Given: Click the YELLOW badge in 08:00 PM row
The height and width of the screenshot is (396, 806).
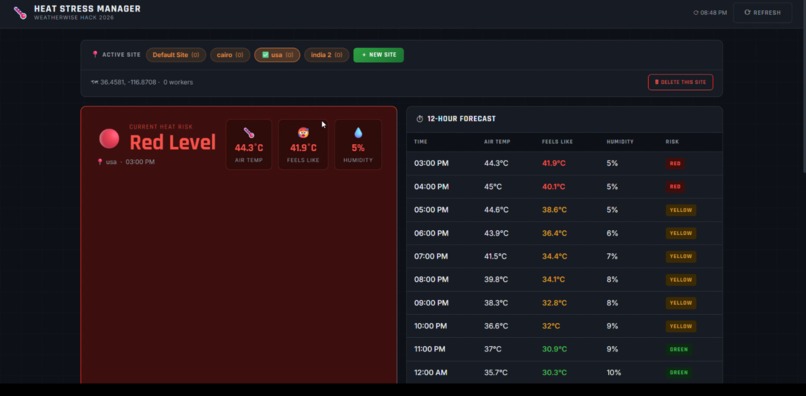Looking at the screenshot, I should pos(681,280).
